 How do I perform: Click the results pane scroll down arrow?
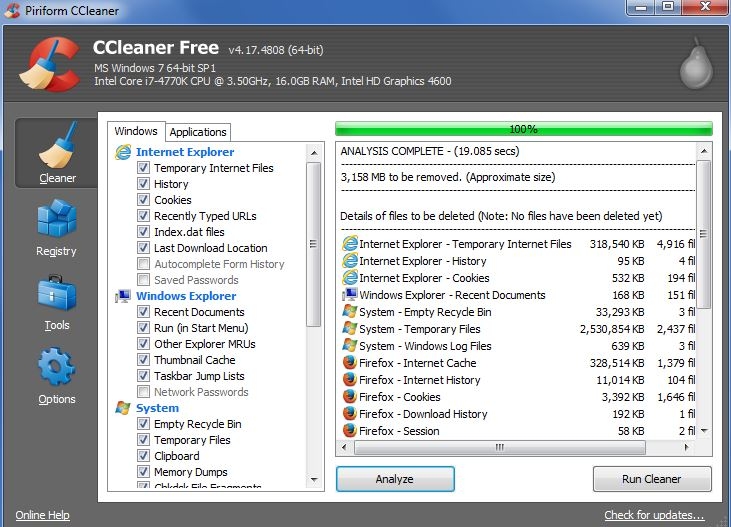tap(704, 430)
